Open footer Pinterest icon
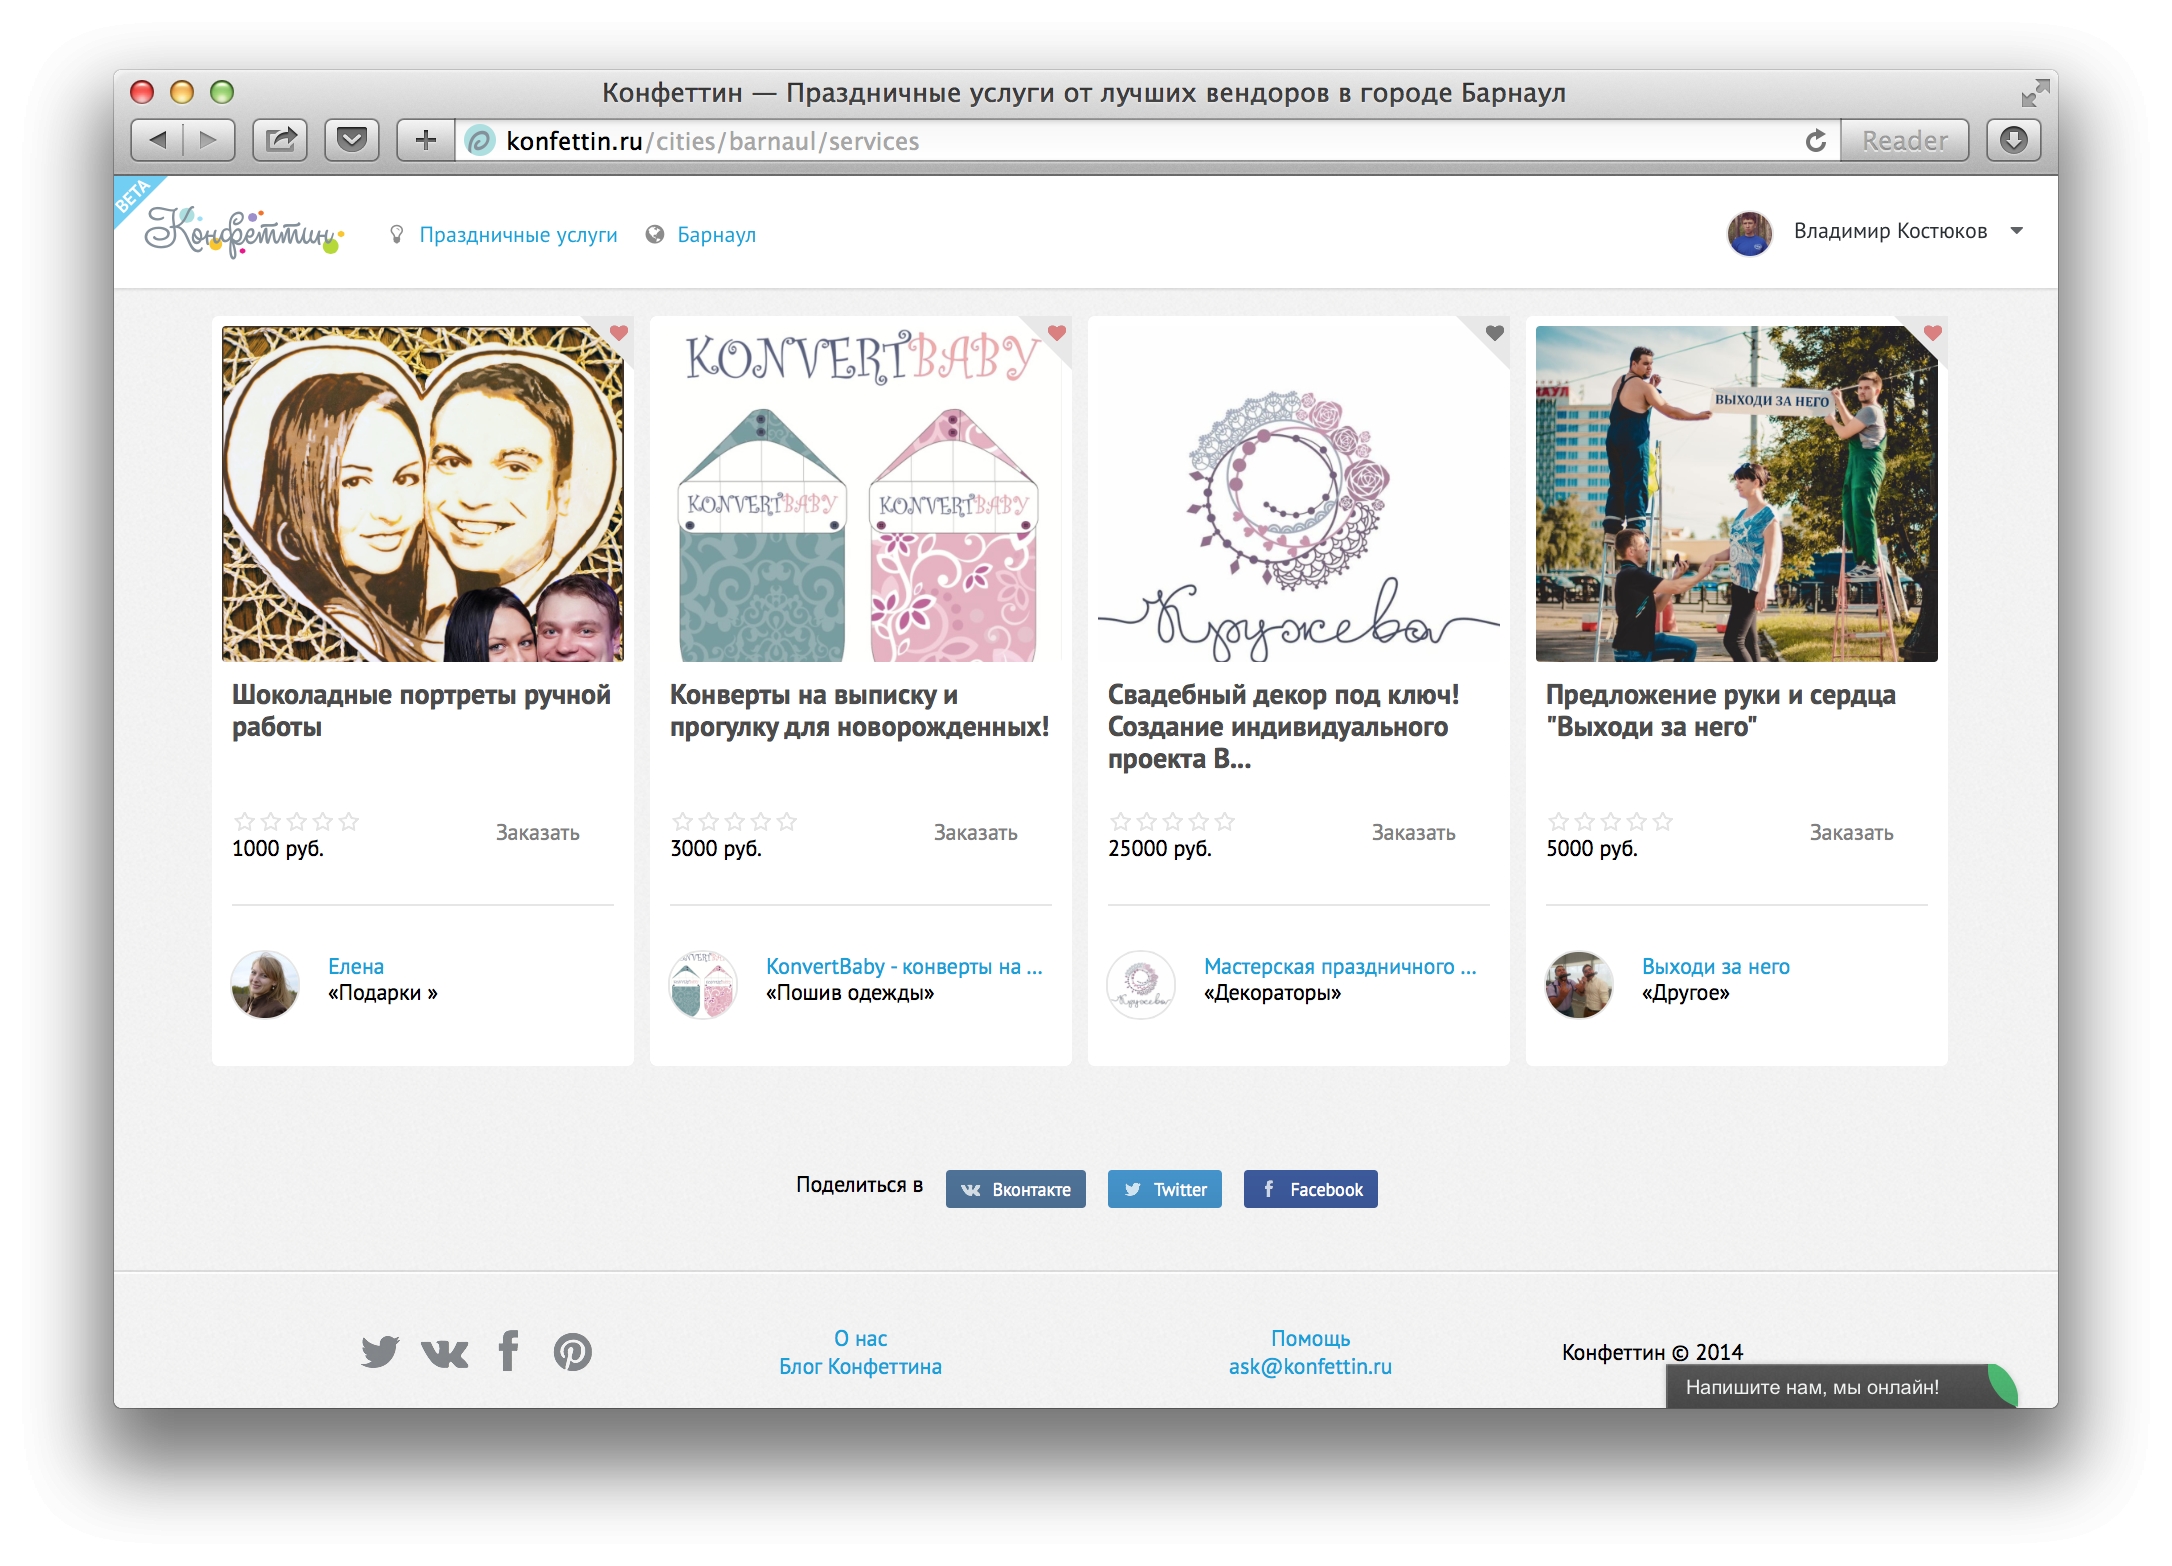 coord(573,1352)
